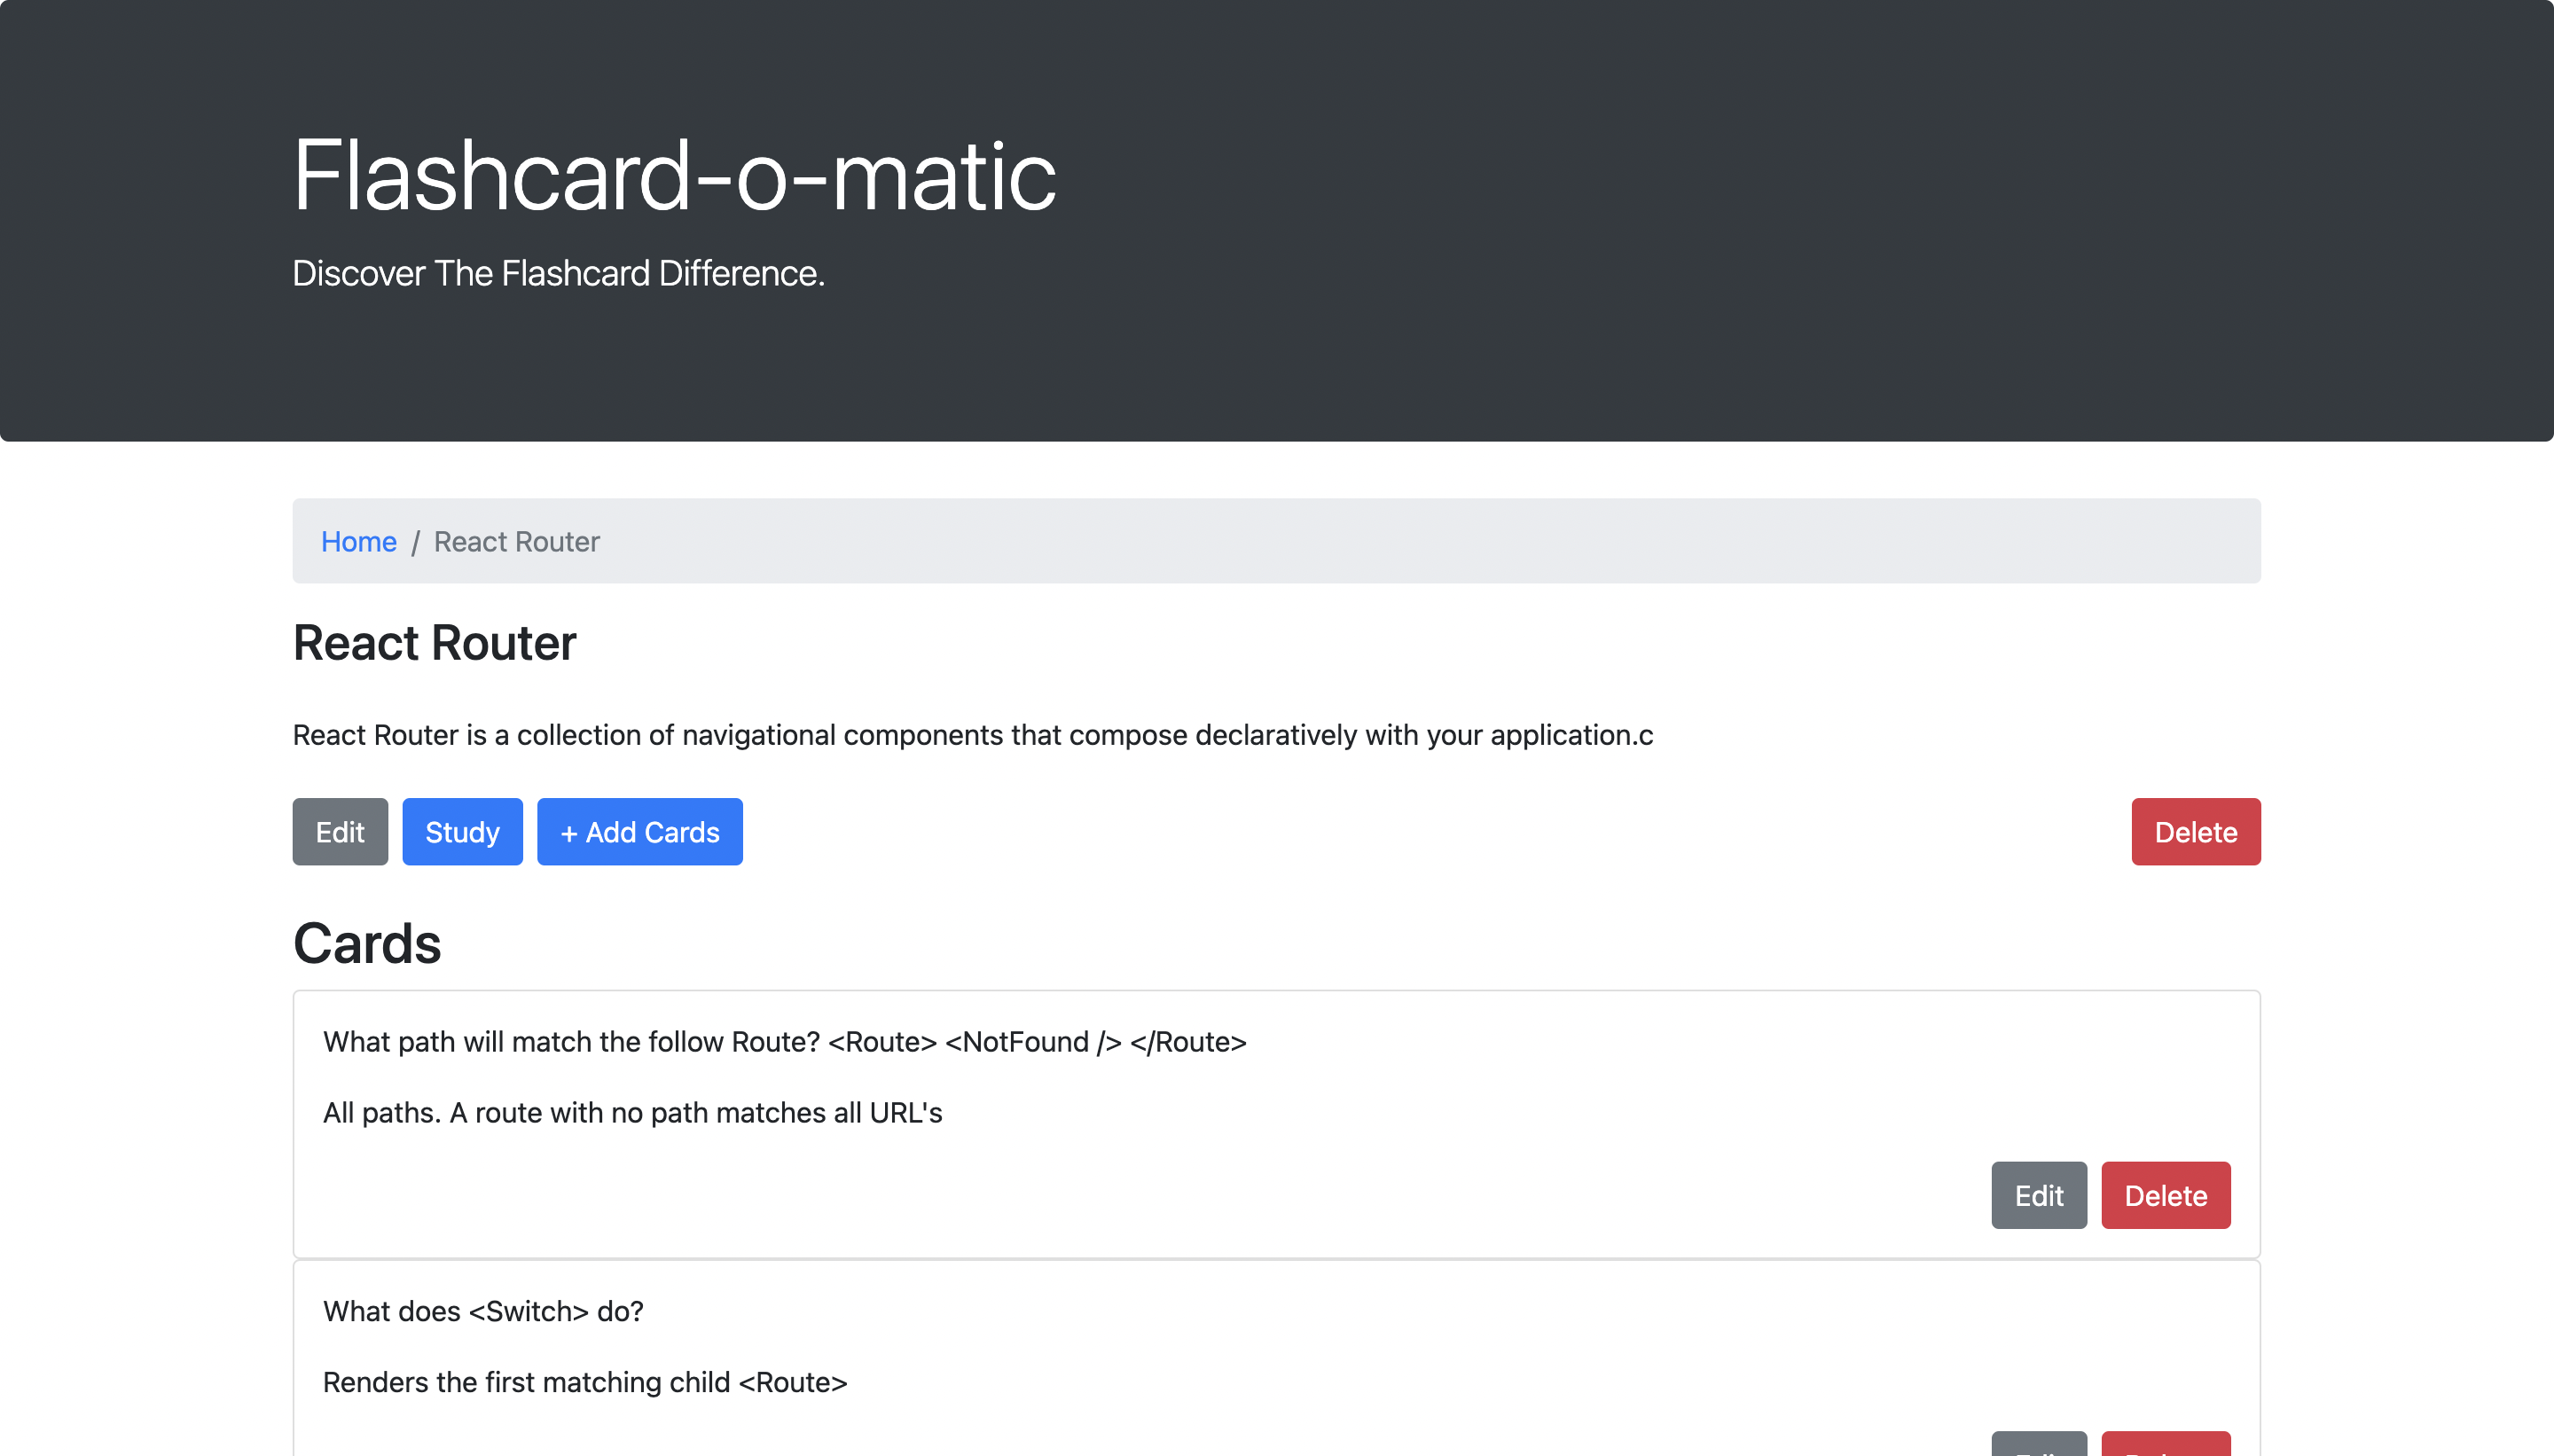Image resolution: width=2554 pixels, height=1456 pixels.
Task: Select the React Router breadcrumb label
Action: coord(515,541)
